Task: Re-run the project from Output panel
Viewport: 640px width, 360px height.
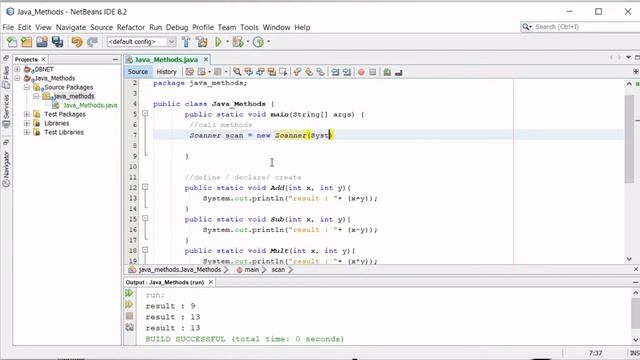Action: [x=129, y=293]
